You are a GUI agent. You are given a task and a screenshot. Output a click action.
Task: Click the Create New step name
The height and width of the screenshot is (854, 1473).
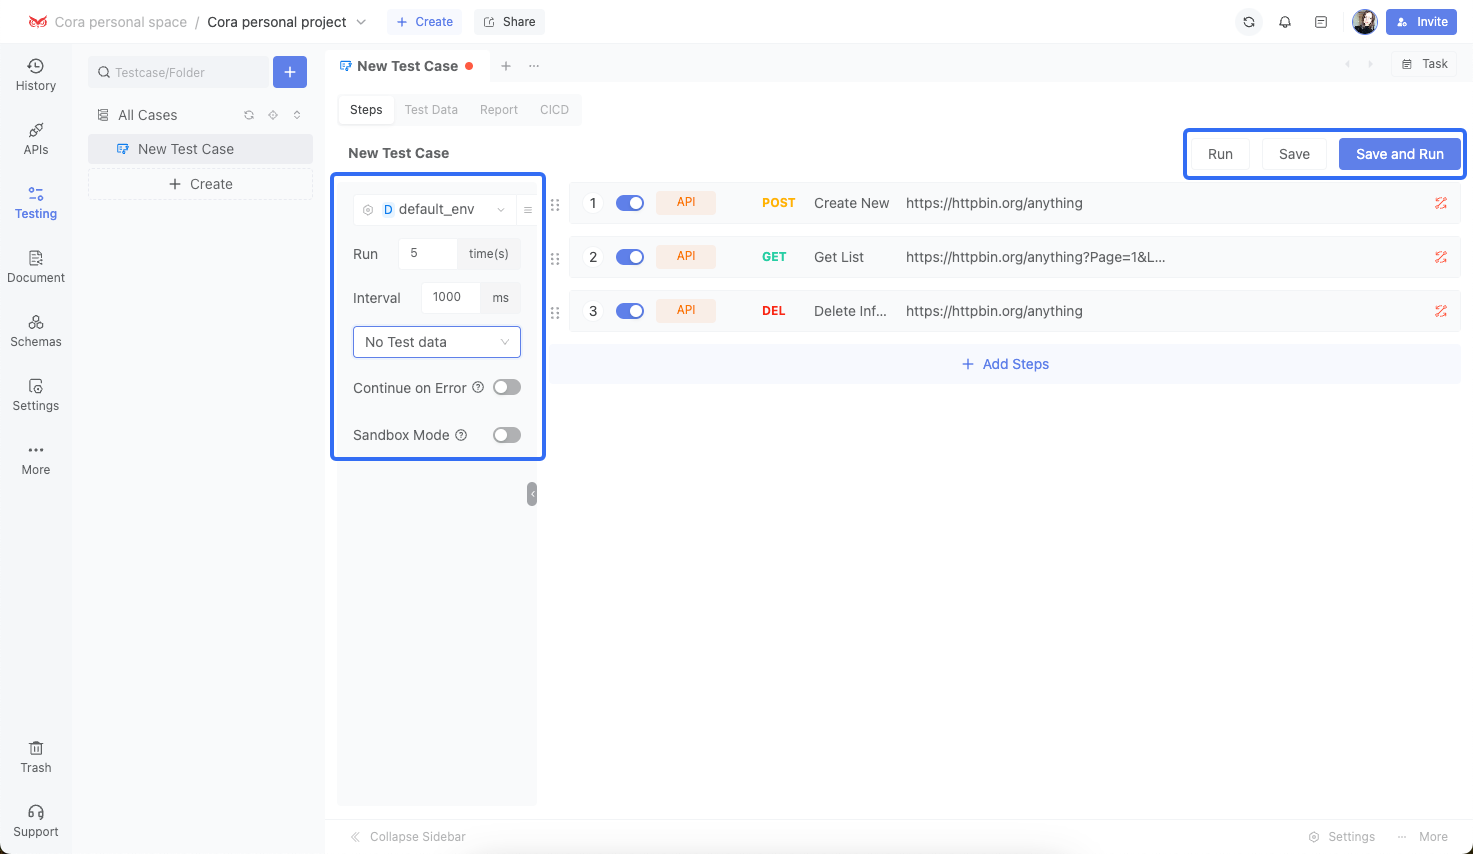(851, 203)
